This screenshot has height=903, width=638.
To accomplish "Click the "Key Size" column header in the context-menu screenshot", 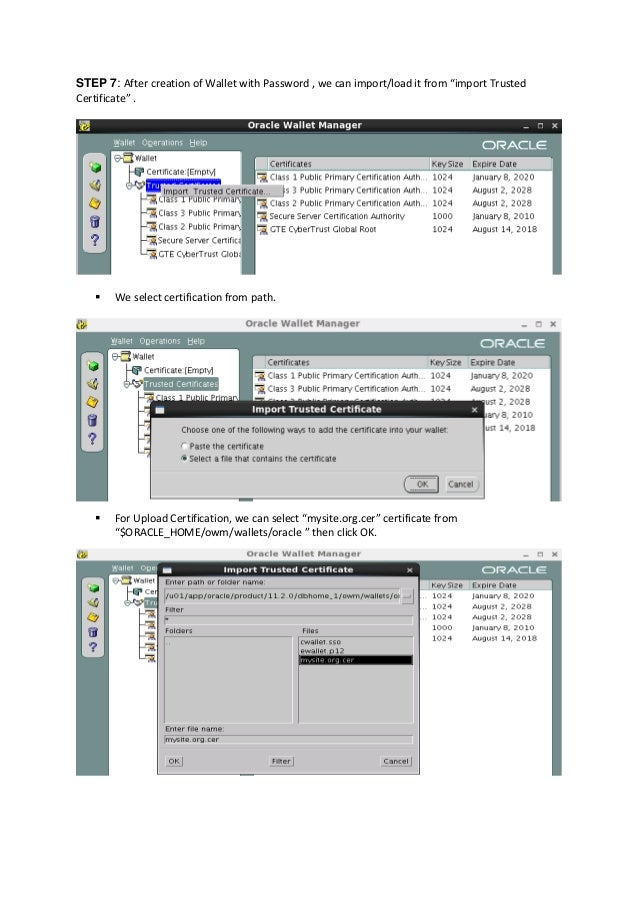I will point(447,164).
